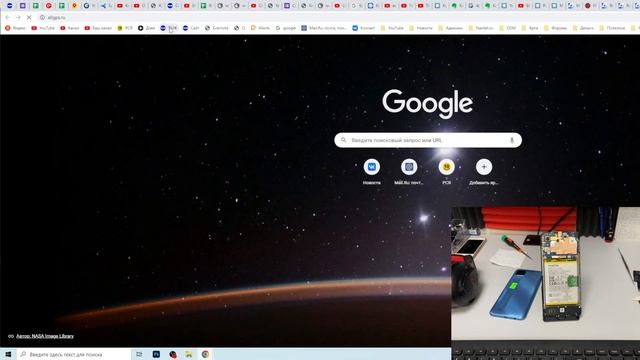The height and width of the screenshot is (360, 640).
Task: Open the PCB shortcut tile below search
Action: coord(447,171)
